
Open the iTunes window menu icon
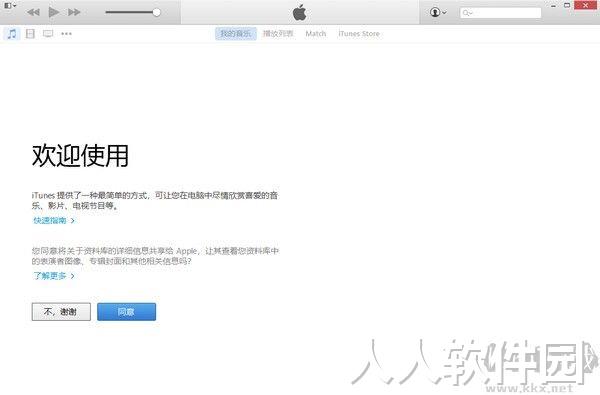click(10, 6)
